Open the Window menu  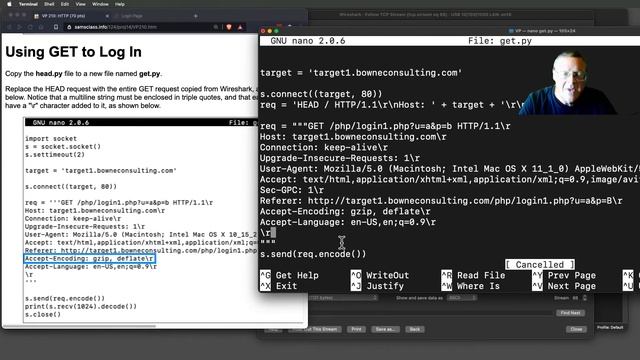click(x=100, y=4)
